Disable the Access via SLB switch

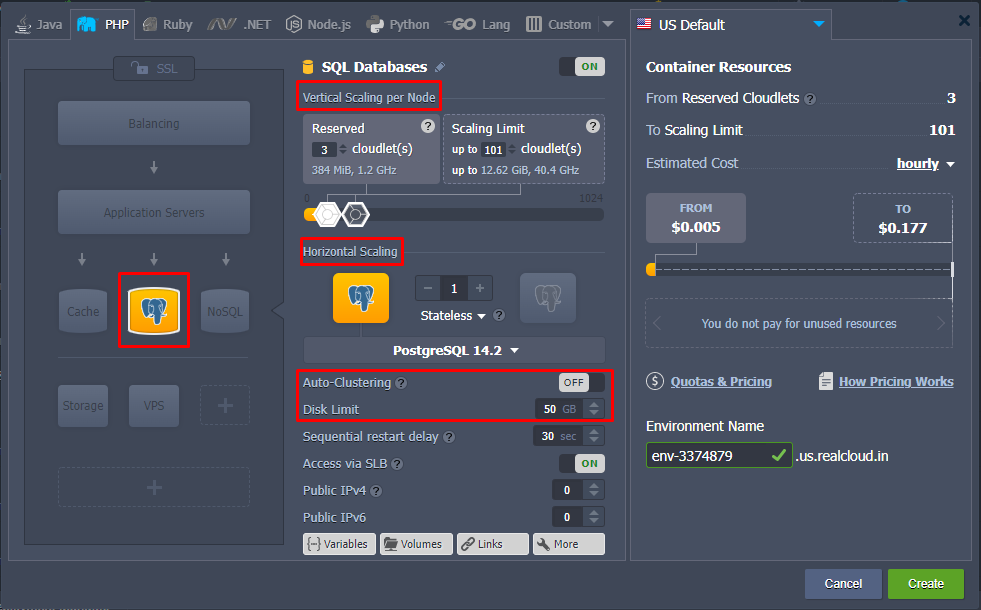click(x=581, y=463)
